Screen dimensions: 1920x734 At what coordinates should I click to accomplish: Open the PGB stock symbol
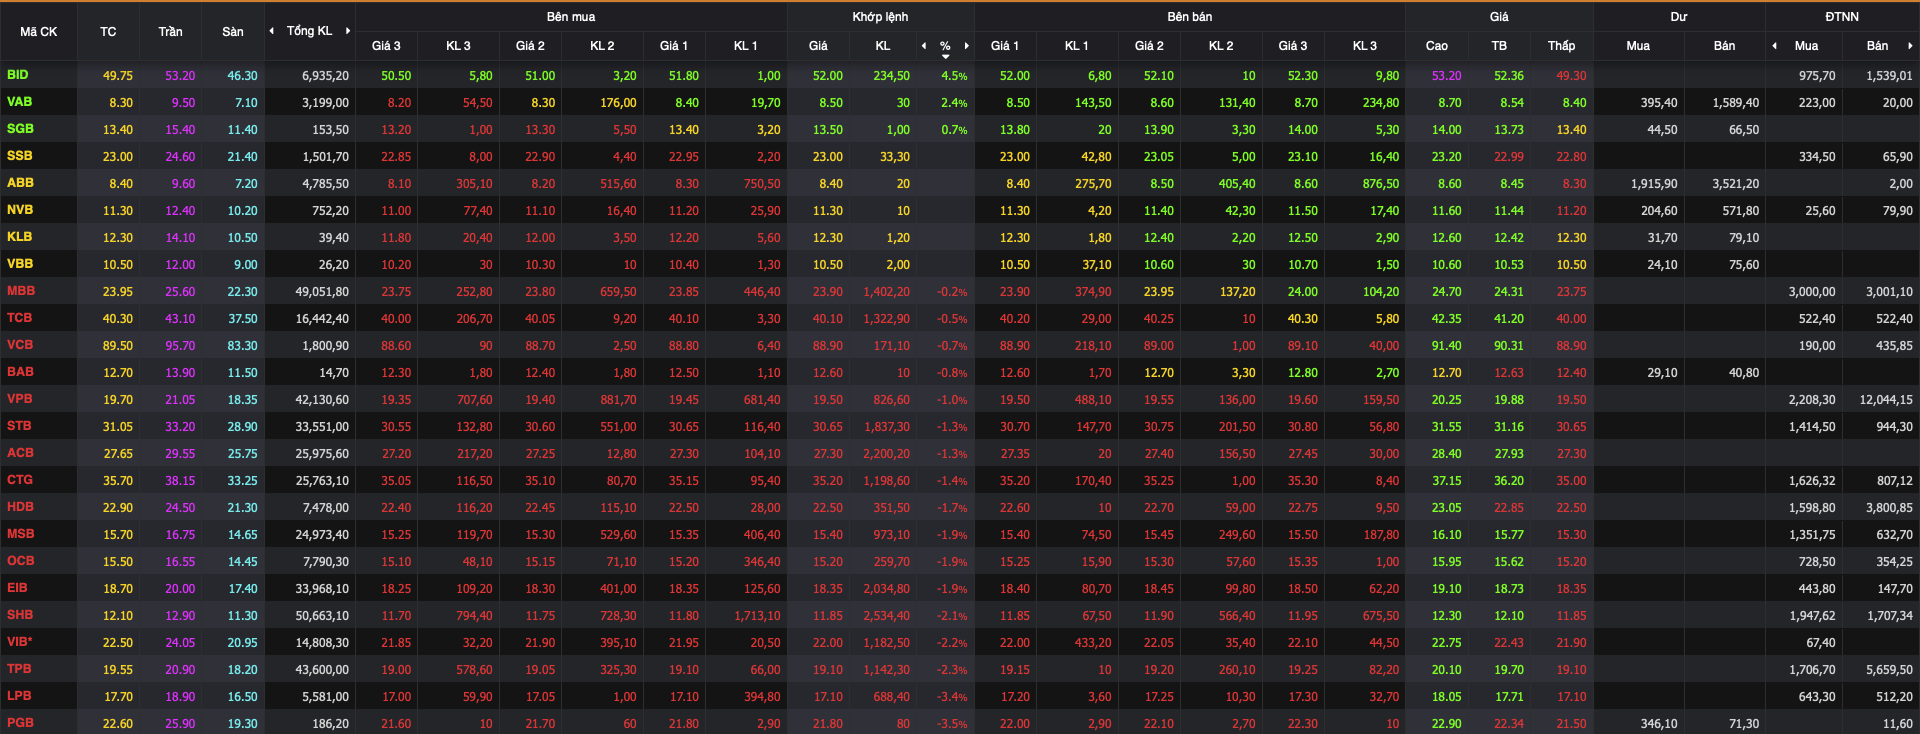point(20,723)
